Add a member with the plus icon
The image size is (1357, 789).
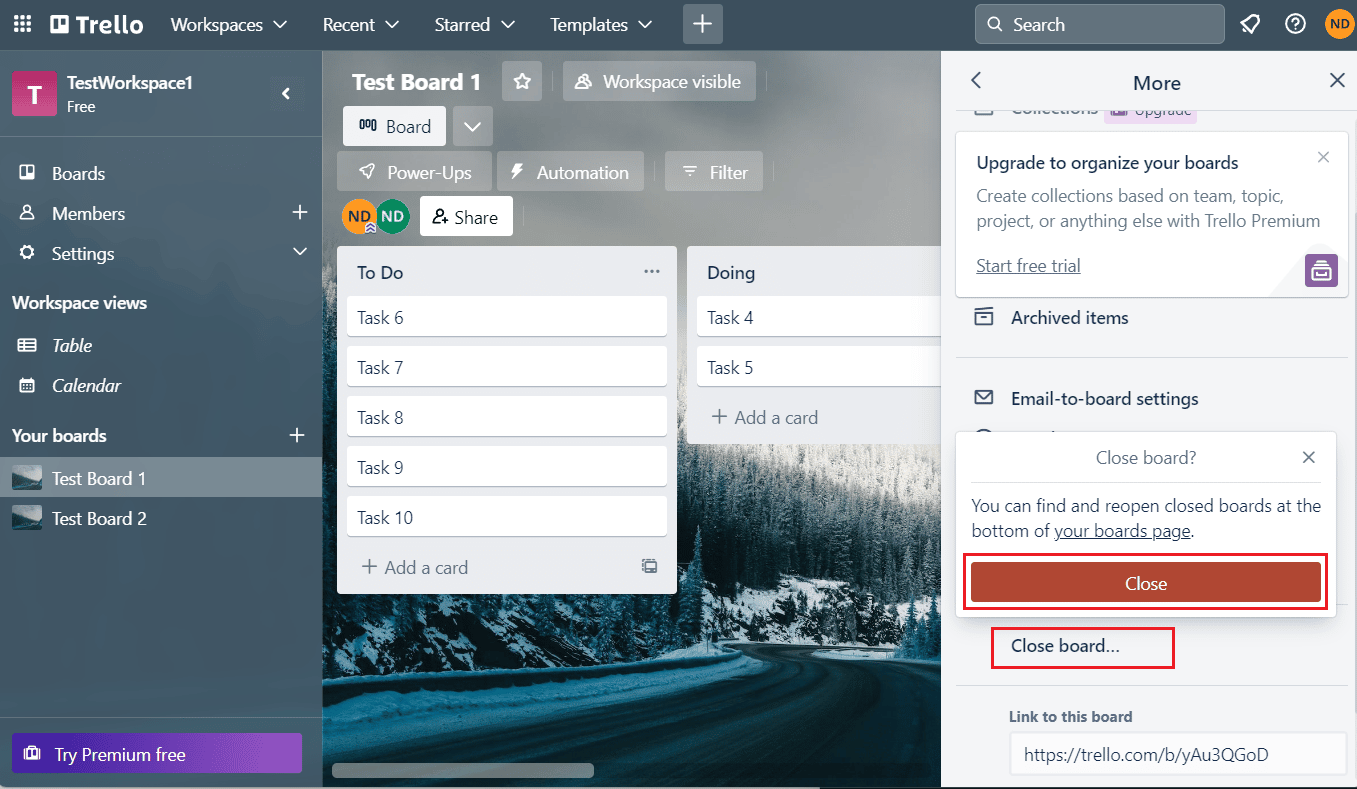coord(299,213)
